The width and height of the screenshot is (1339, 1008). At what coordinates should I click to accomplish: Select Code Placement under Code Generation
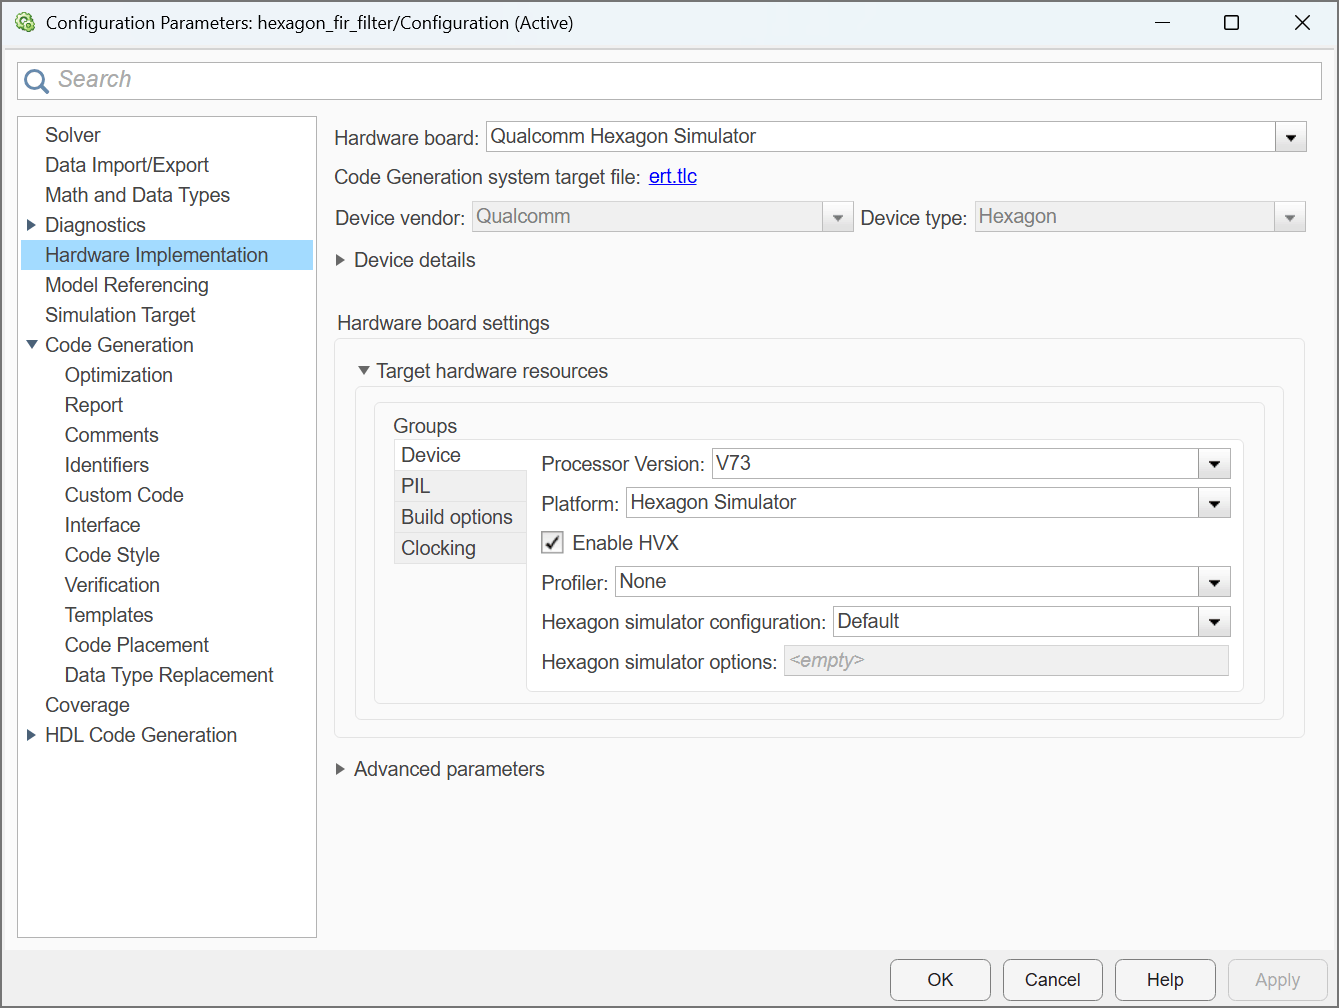[x=137, y=645]
